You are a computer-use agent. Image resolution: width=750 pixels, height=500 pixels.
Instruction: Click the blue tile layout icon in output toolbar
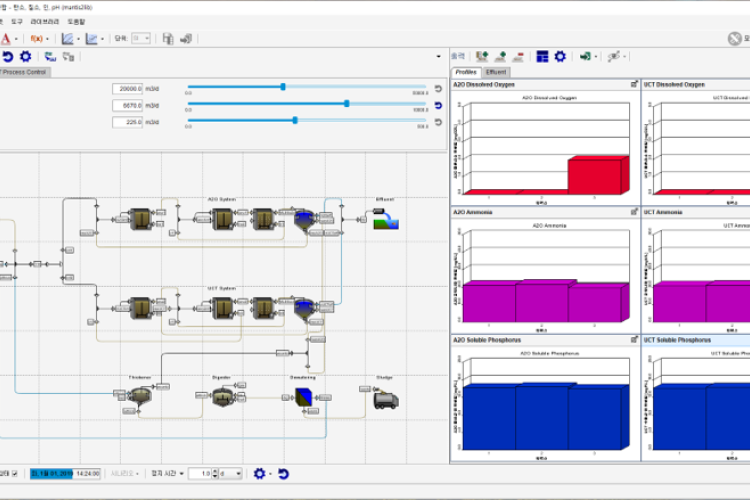click(542, 56)
